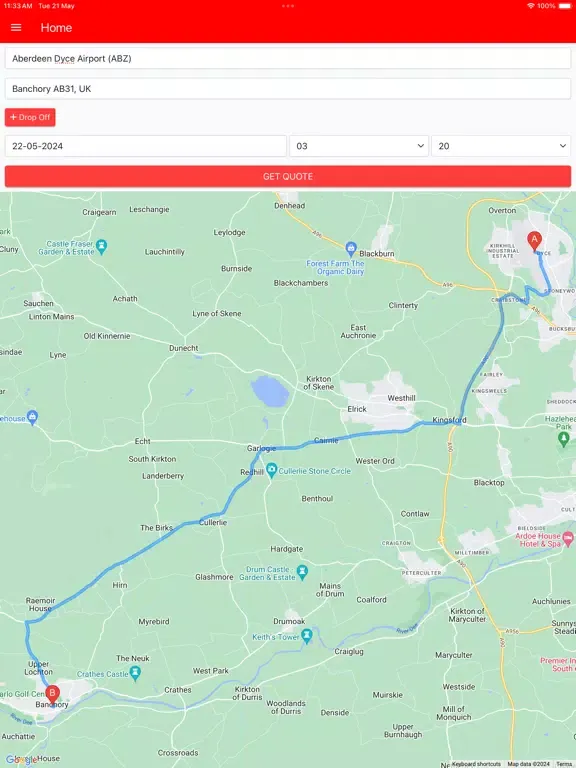
Task: Tap the multitasking three-dot handle
Action: point(288,6)
